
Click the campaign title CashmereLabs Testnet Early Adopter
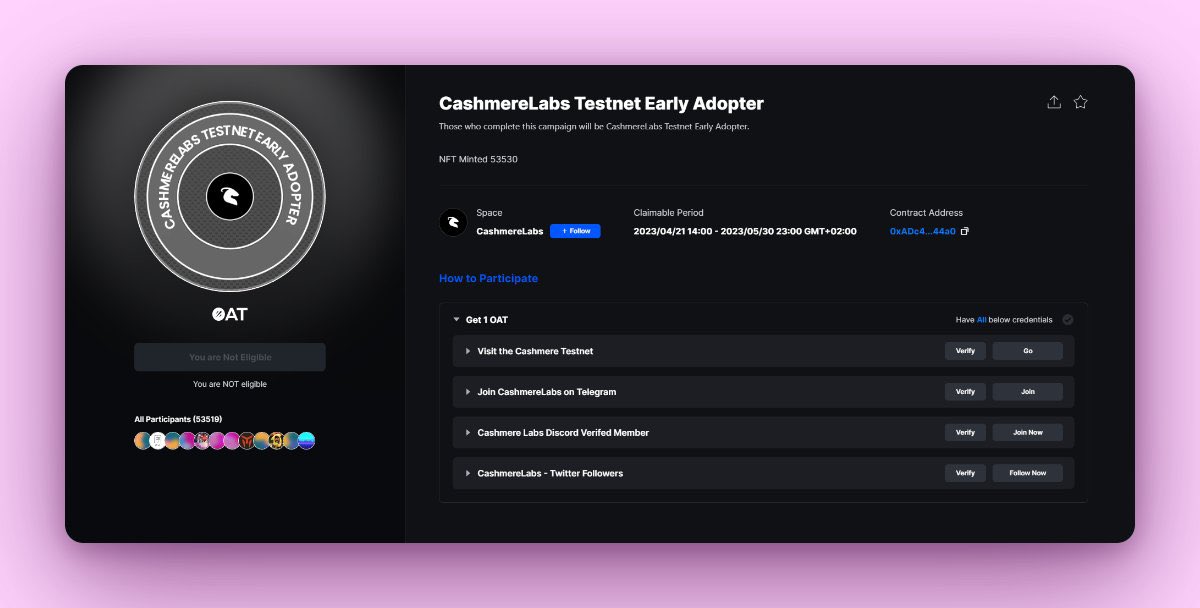click(x=601, y=103)
